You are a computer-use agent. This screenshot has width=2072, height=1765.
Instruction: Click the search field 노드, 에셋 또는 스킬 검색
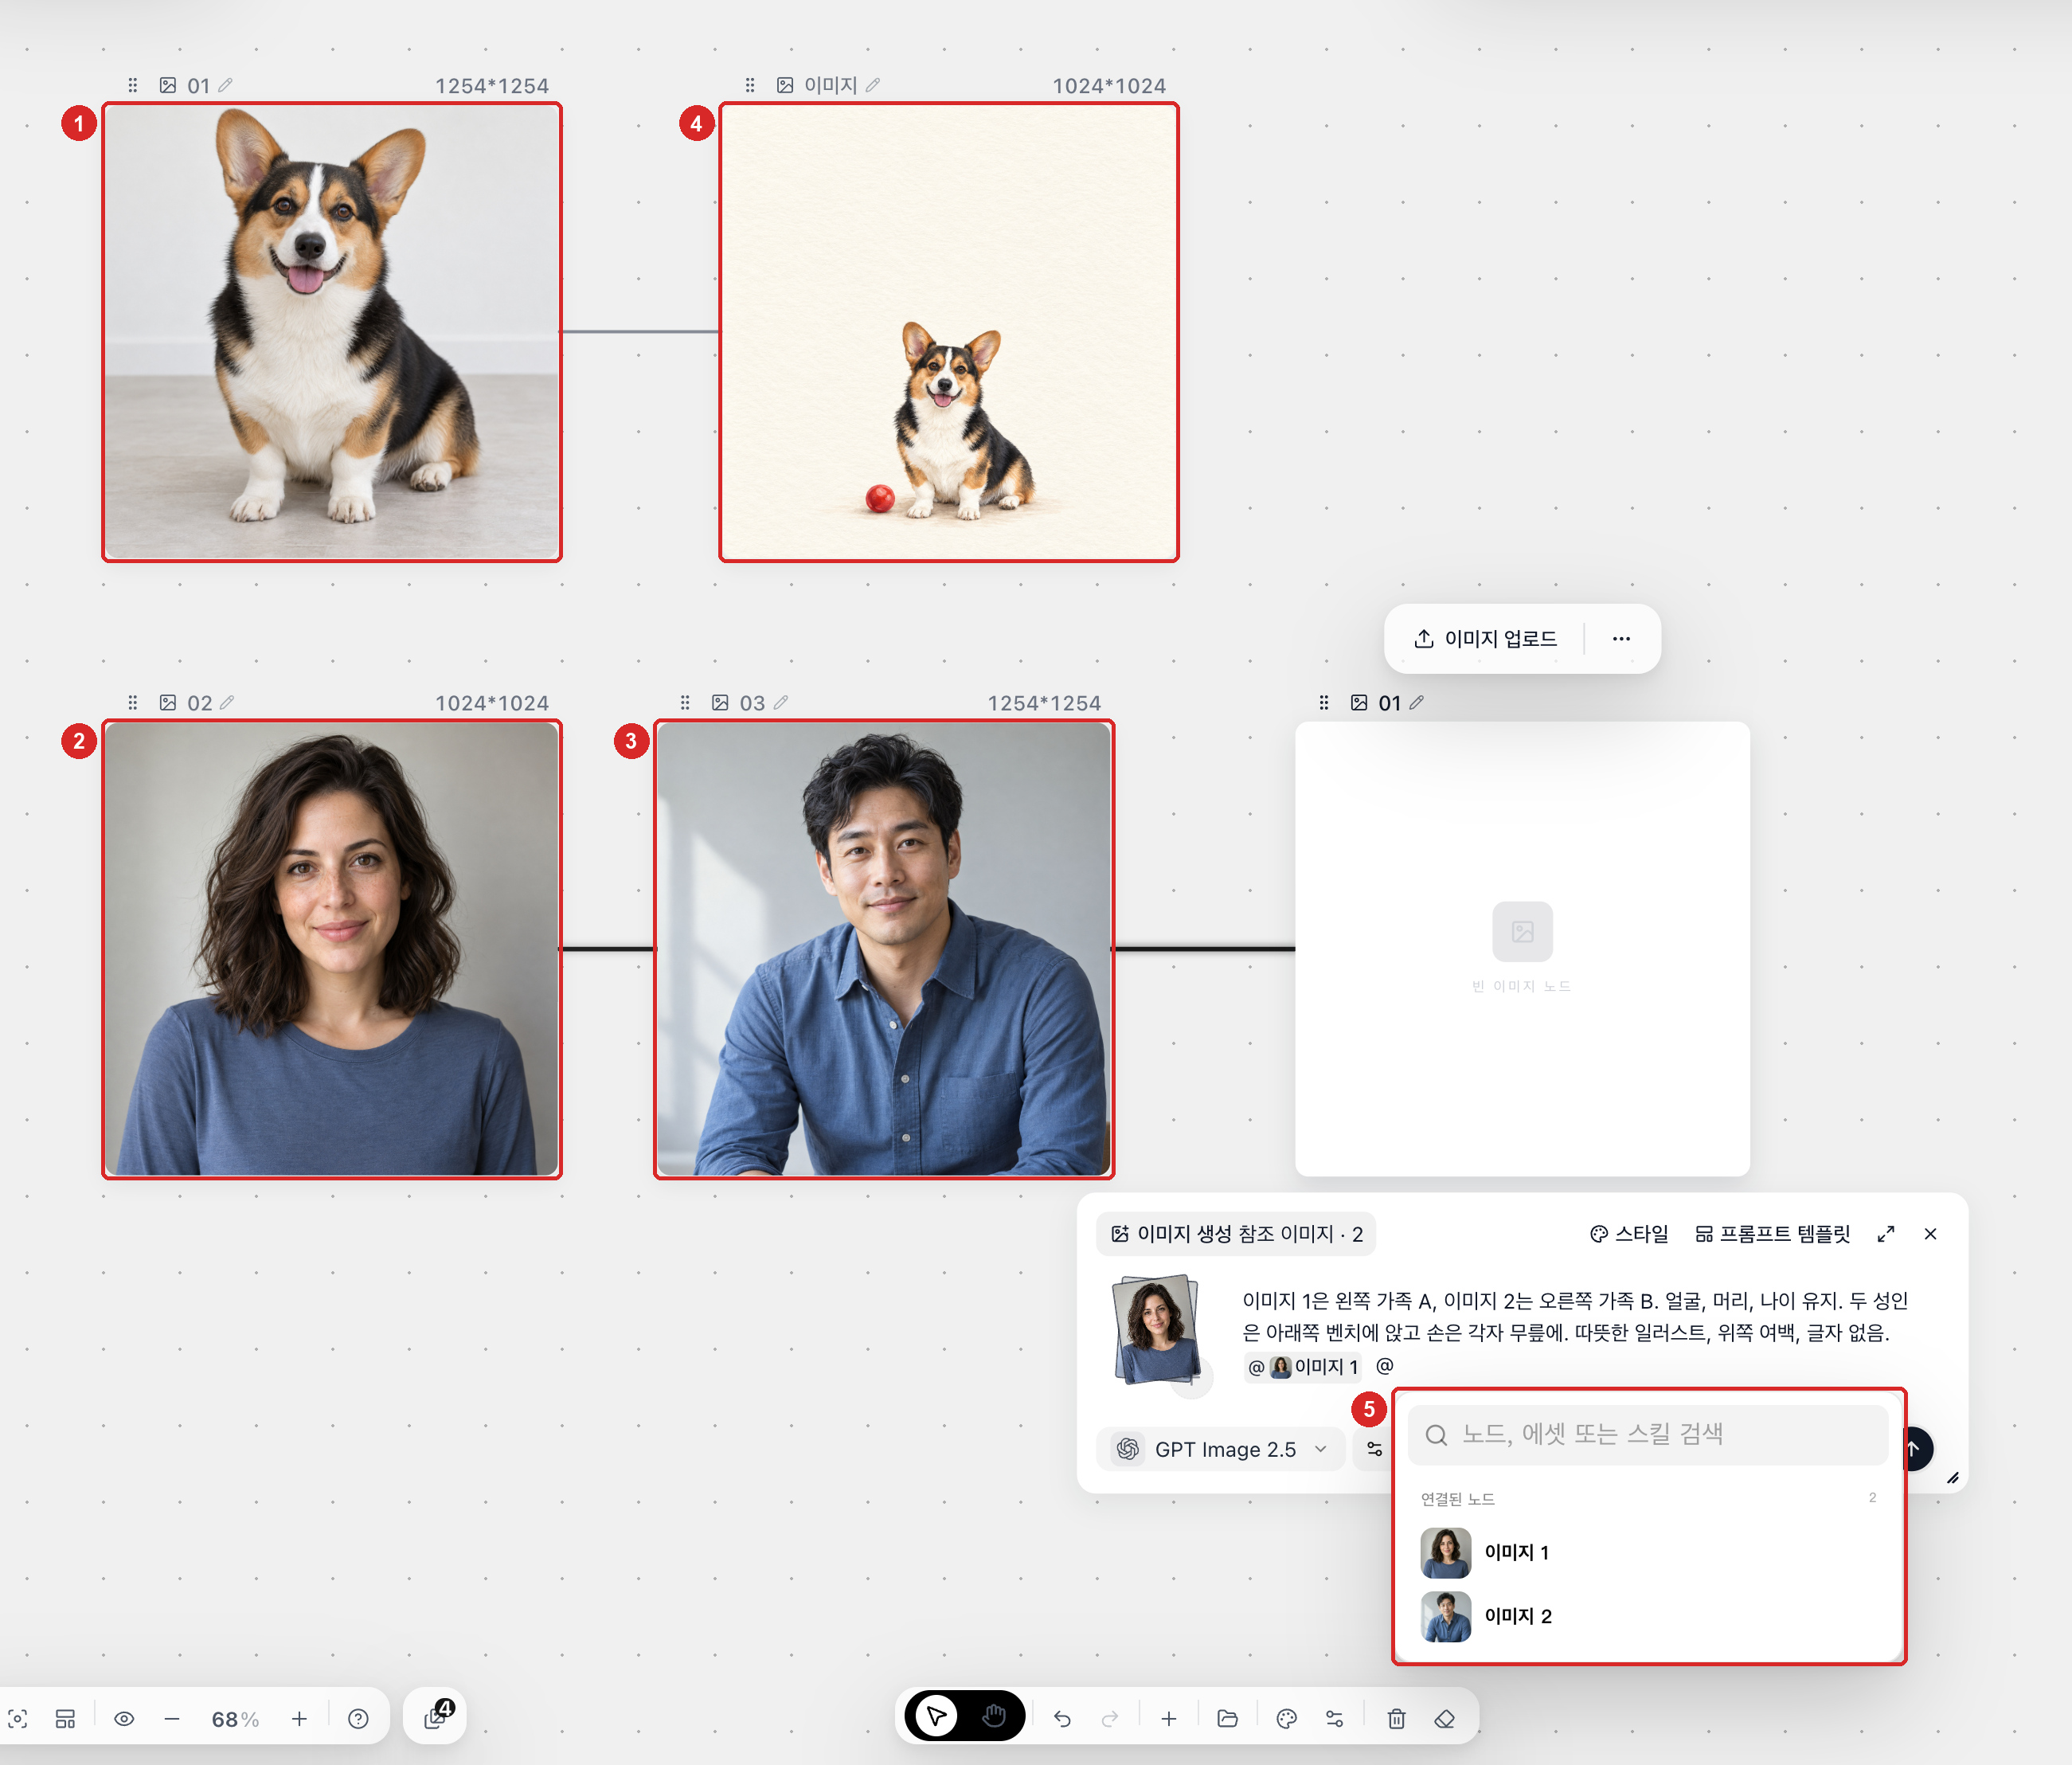pyautogui.click(x=1648, y=1434)
